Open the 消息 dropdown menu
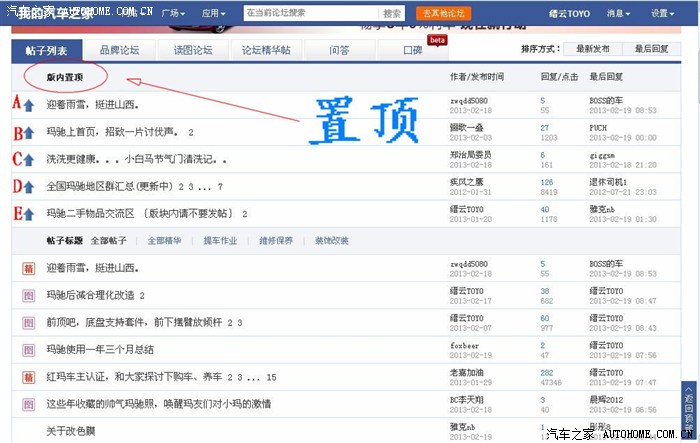 coord(618,13)
